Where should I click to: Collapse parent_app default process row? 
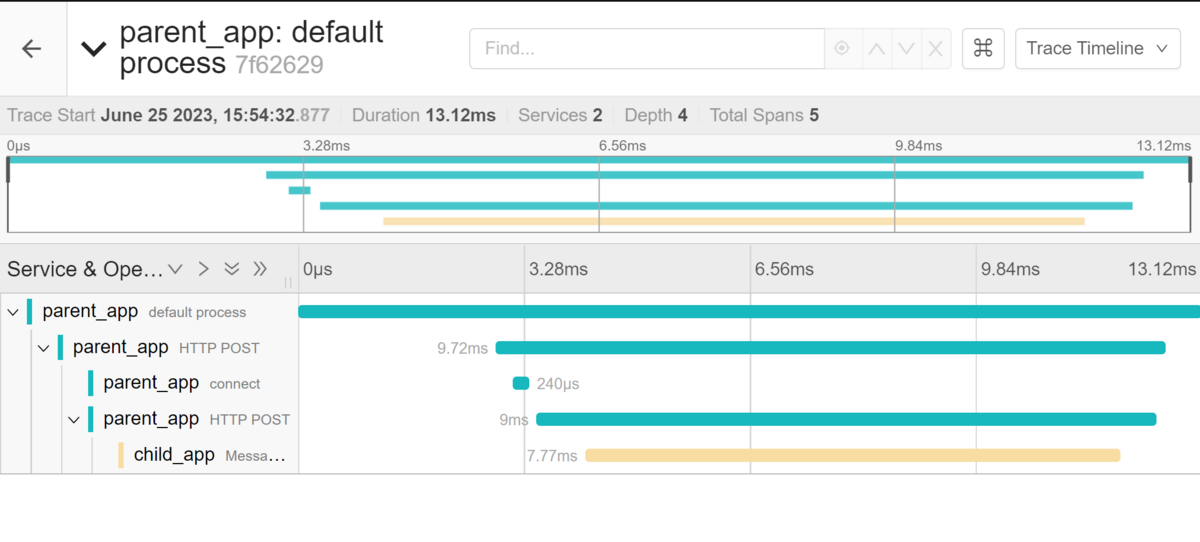click(x=13, y=312)
